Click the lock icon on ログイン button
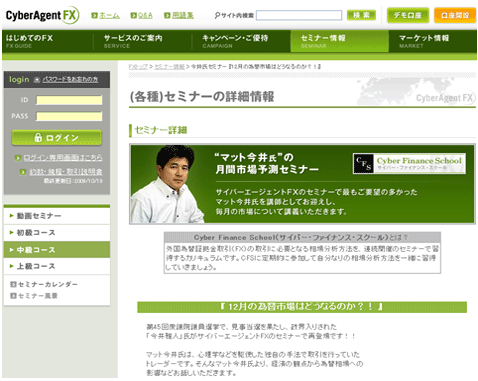 tap(38, 137)
